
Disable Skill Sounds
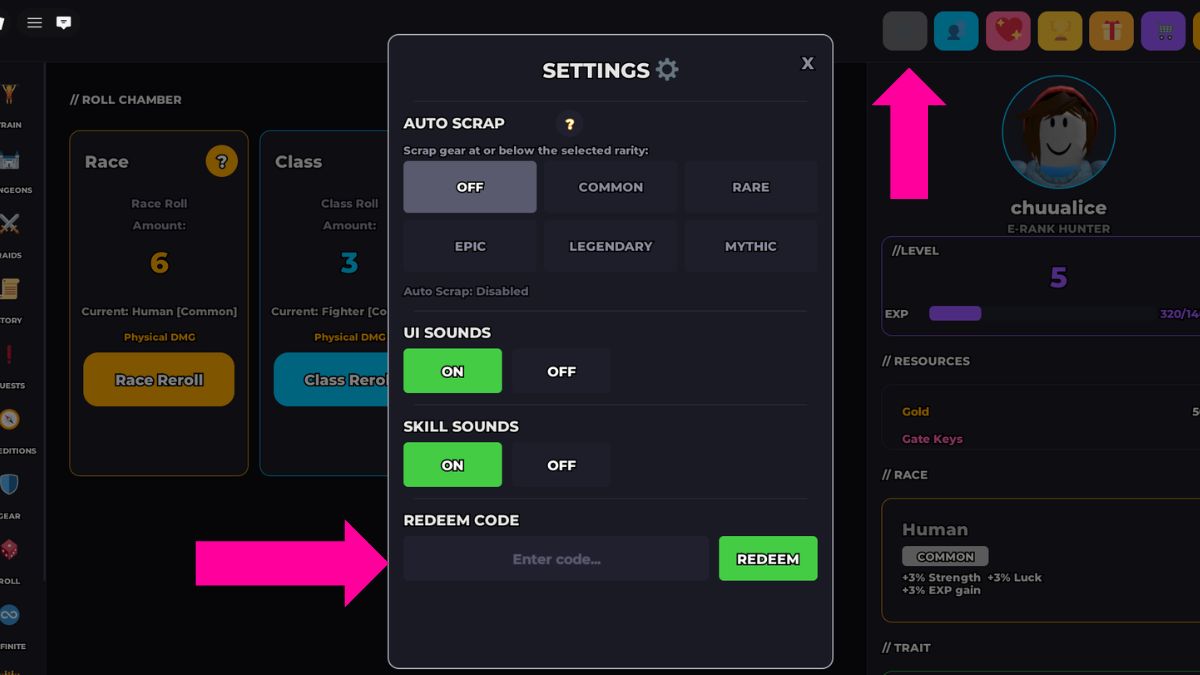[x=561, y=464]
